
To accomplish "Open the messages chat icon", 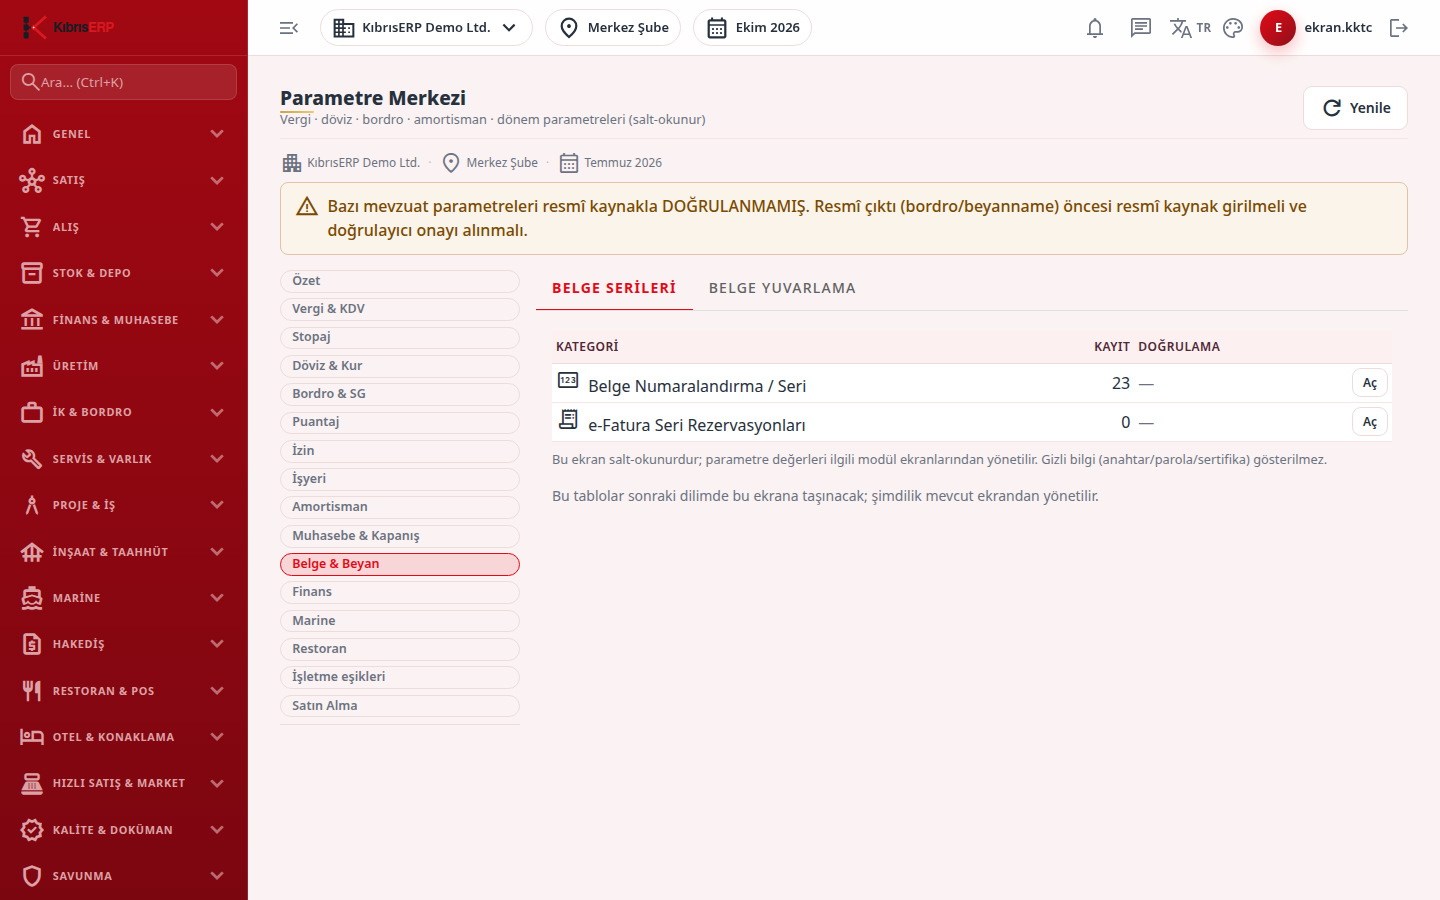I will pyautogui.click(x=1141, y=28).
